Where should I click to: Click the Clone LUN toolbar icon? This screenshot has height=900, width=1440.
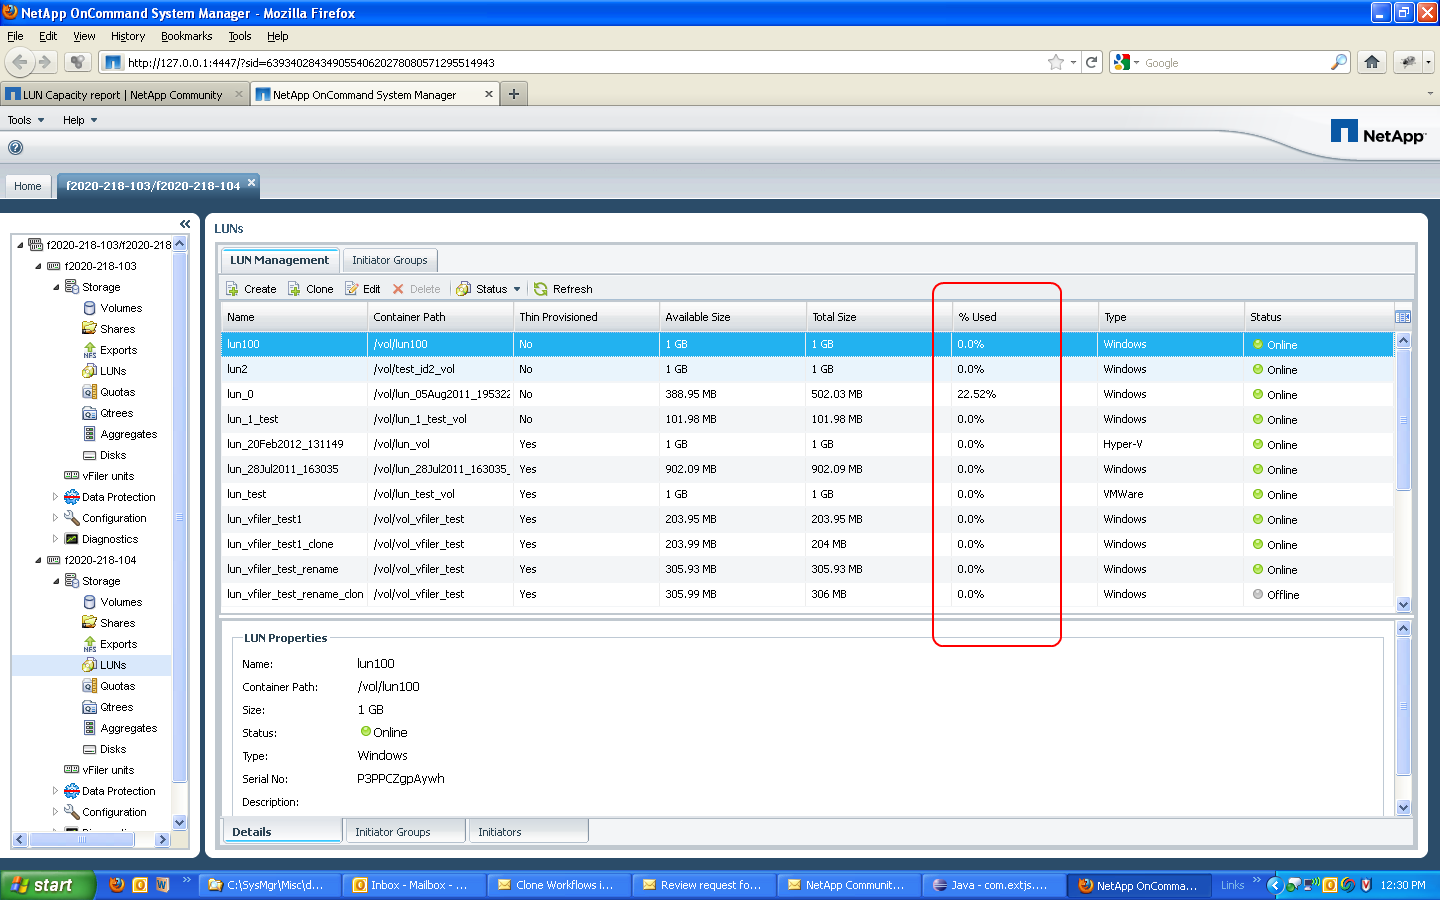tap(294, 289)
